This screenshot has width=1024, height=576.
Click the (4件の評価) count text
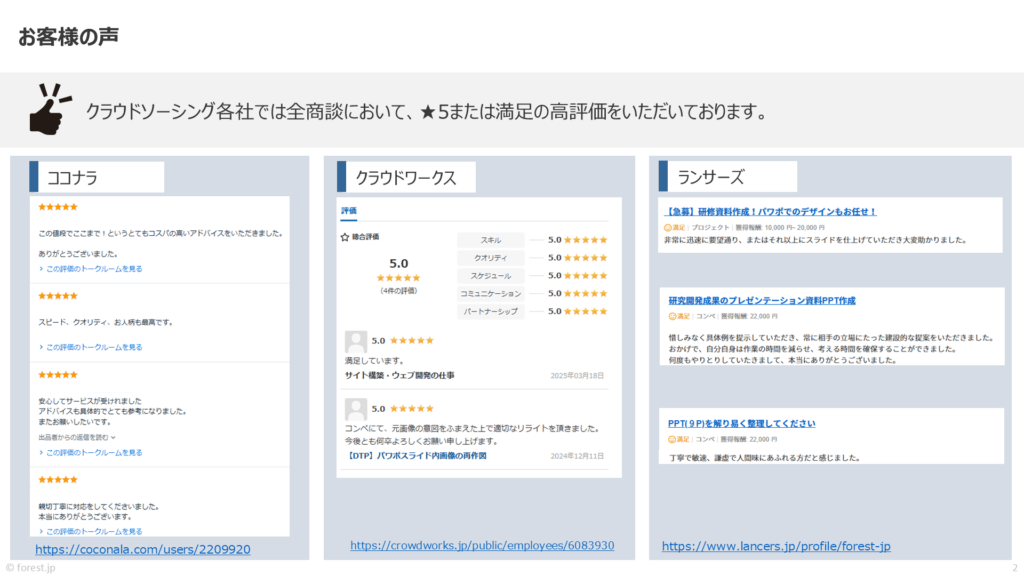click(398, 291)
